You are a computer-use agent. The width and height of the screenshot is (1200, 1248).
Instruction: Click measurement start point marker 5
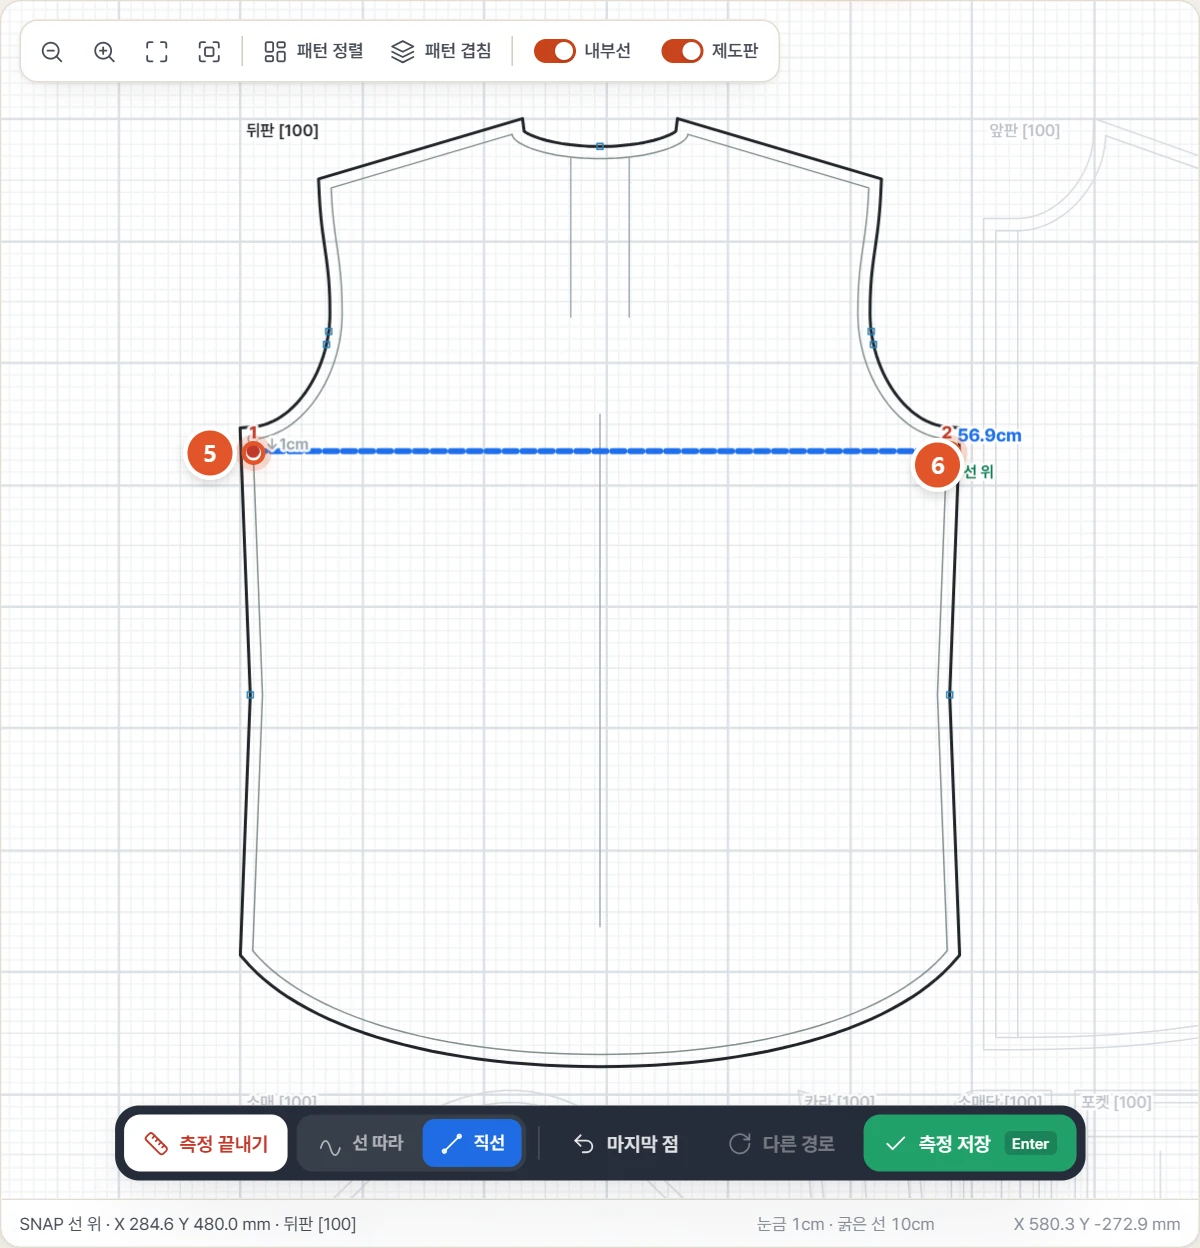[x=210, y=454]
